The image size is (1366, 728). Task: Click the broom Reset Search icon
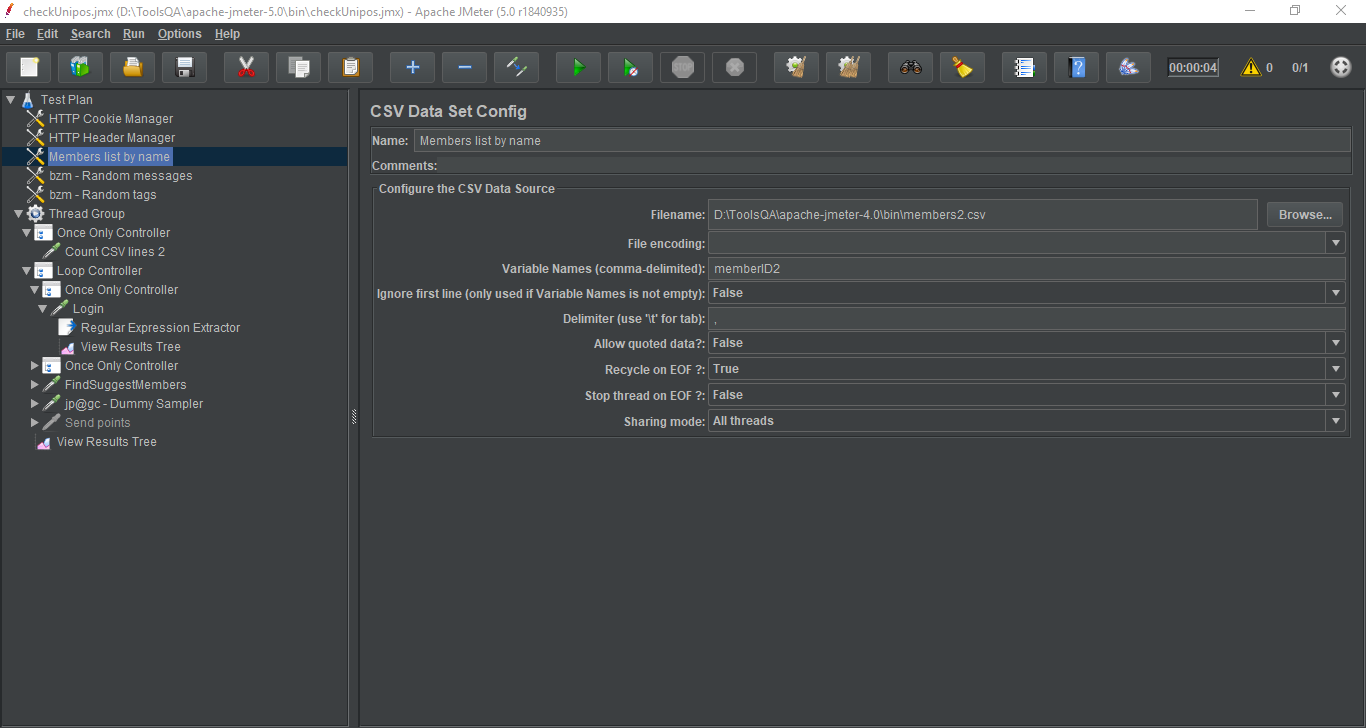click(962, 67)
